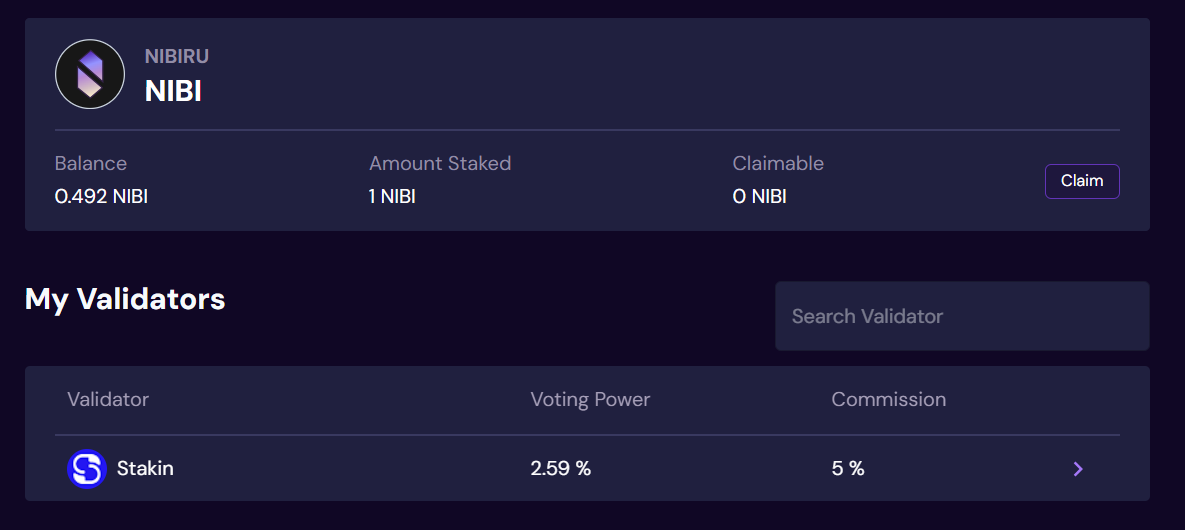Claim the staking rewards
The width and height of the screenshot is (1185, 530).
1081,181
